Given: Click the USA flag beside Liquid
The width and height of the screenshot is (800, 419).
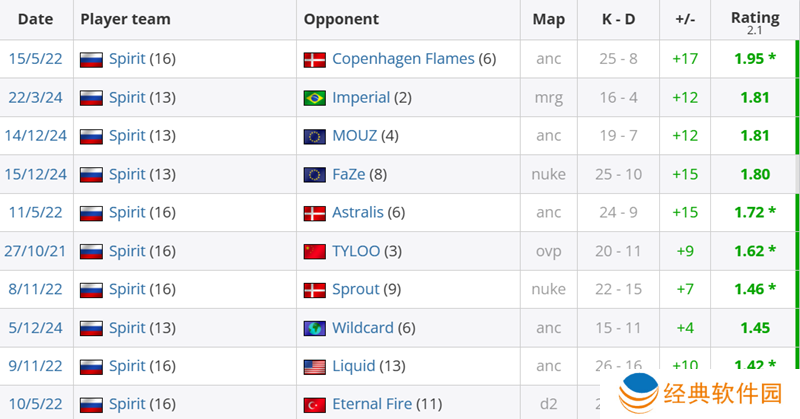Looking at the screenshot, I should pyautogui.click(x=314, y=366).
